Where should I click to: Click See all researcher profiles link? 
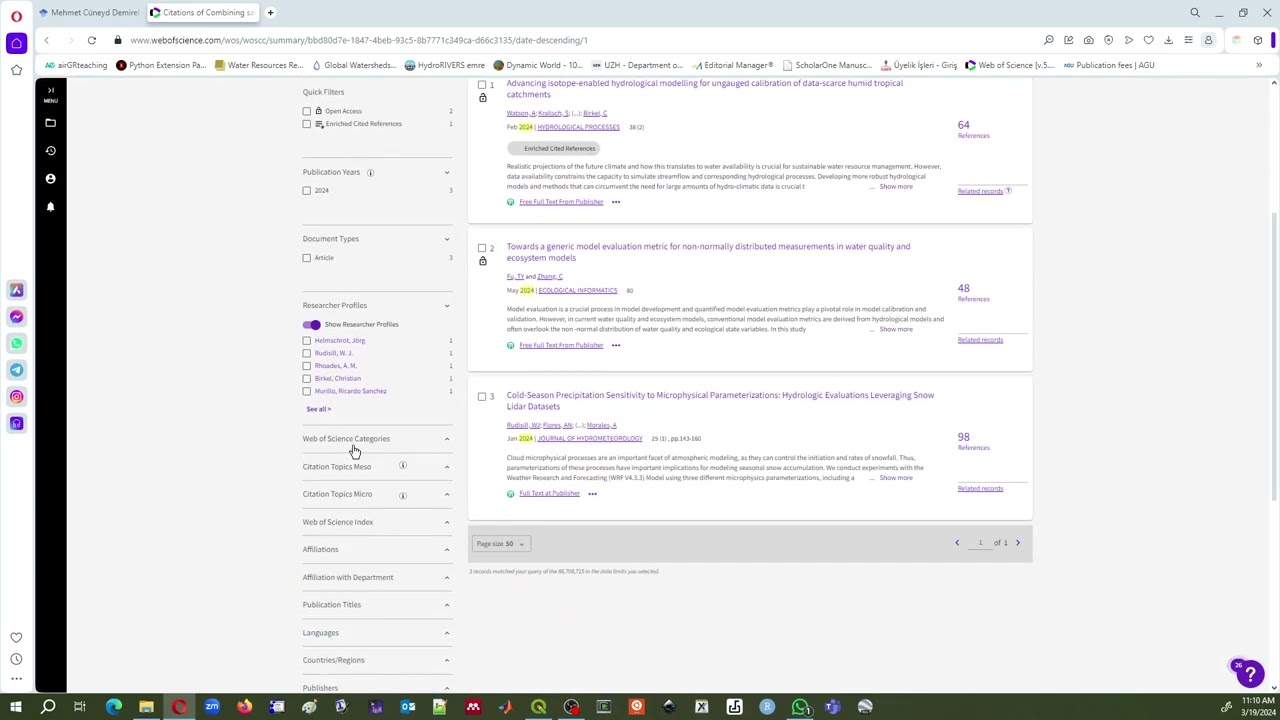click(318, 409)
